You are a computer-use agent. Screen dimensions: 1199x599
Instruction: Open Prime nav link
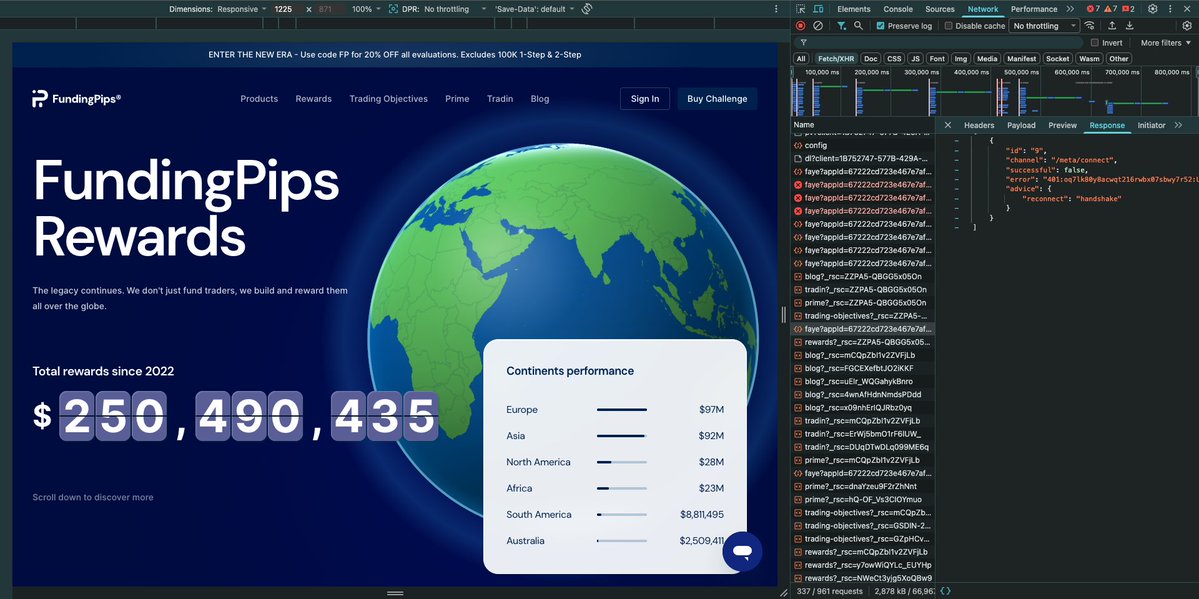coord(457,99)
